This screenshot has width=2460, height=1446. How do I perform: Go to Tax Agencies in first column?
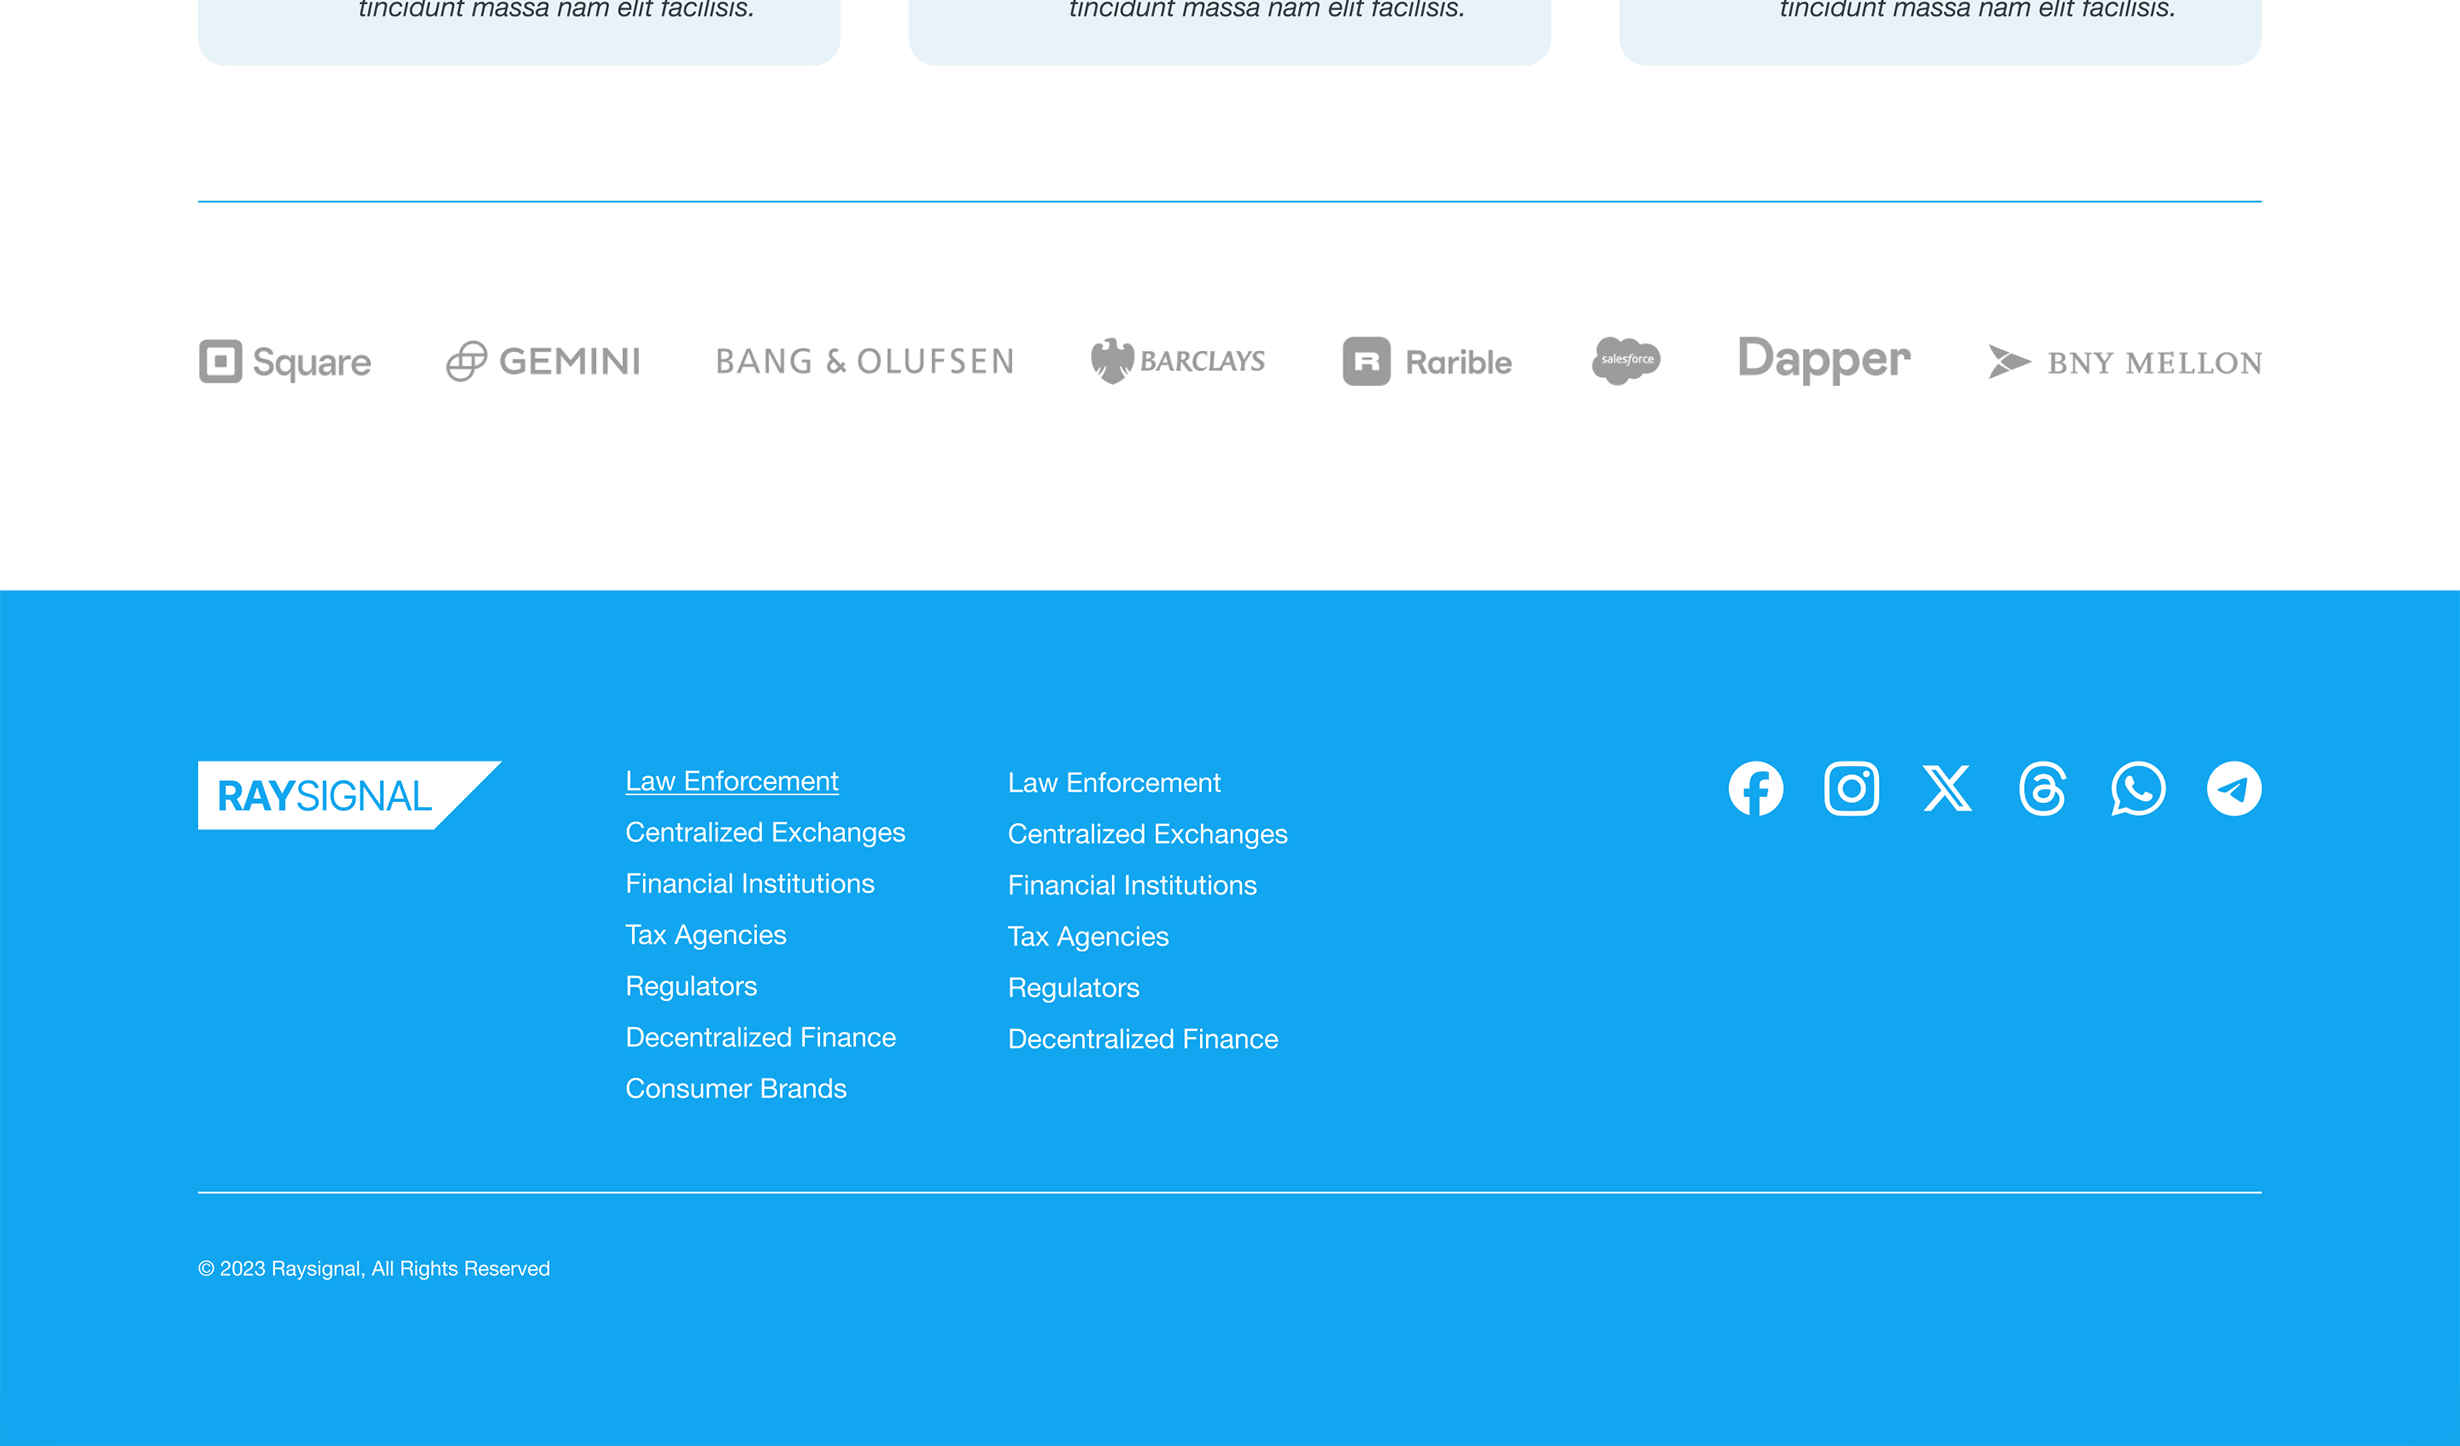coord(705,935)
